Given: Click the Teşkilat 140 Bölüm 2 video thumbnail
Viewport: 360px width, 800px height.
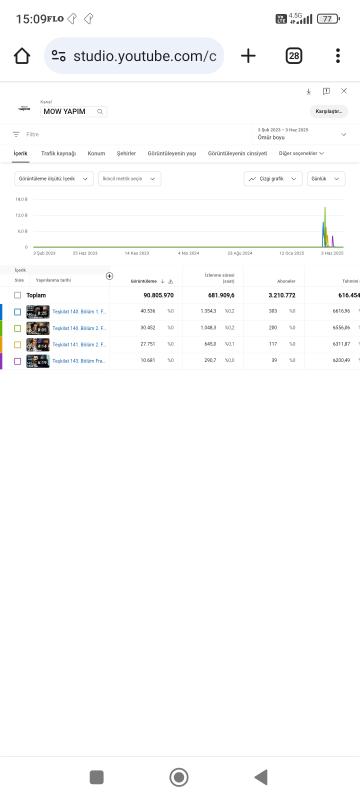Looking at the screenshot, I should [38, 328].
